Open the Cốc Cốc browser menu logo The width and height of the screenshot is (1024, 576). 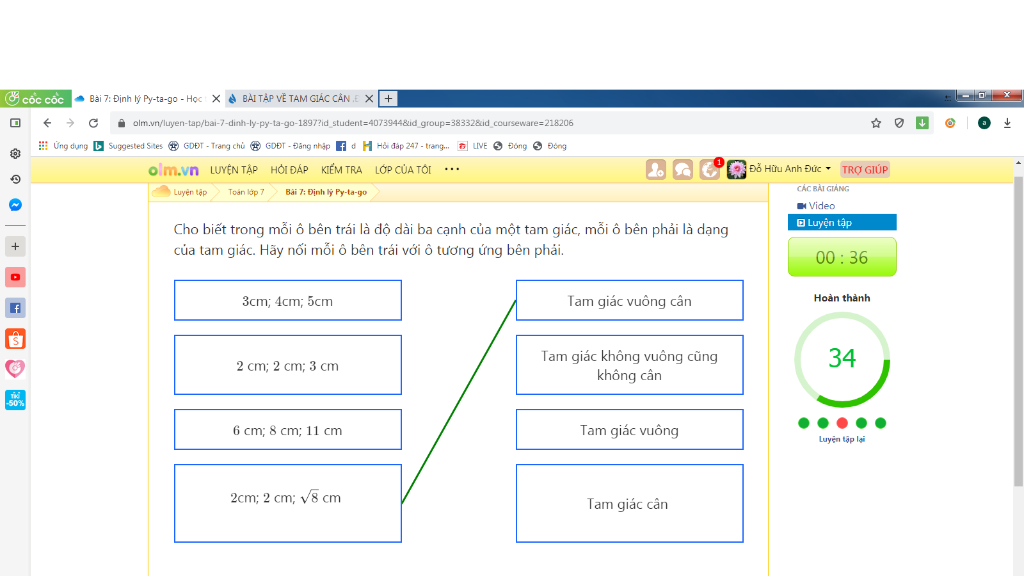[x=35, y=99]
